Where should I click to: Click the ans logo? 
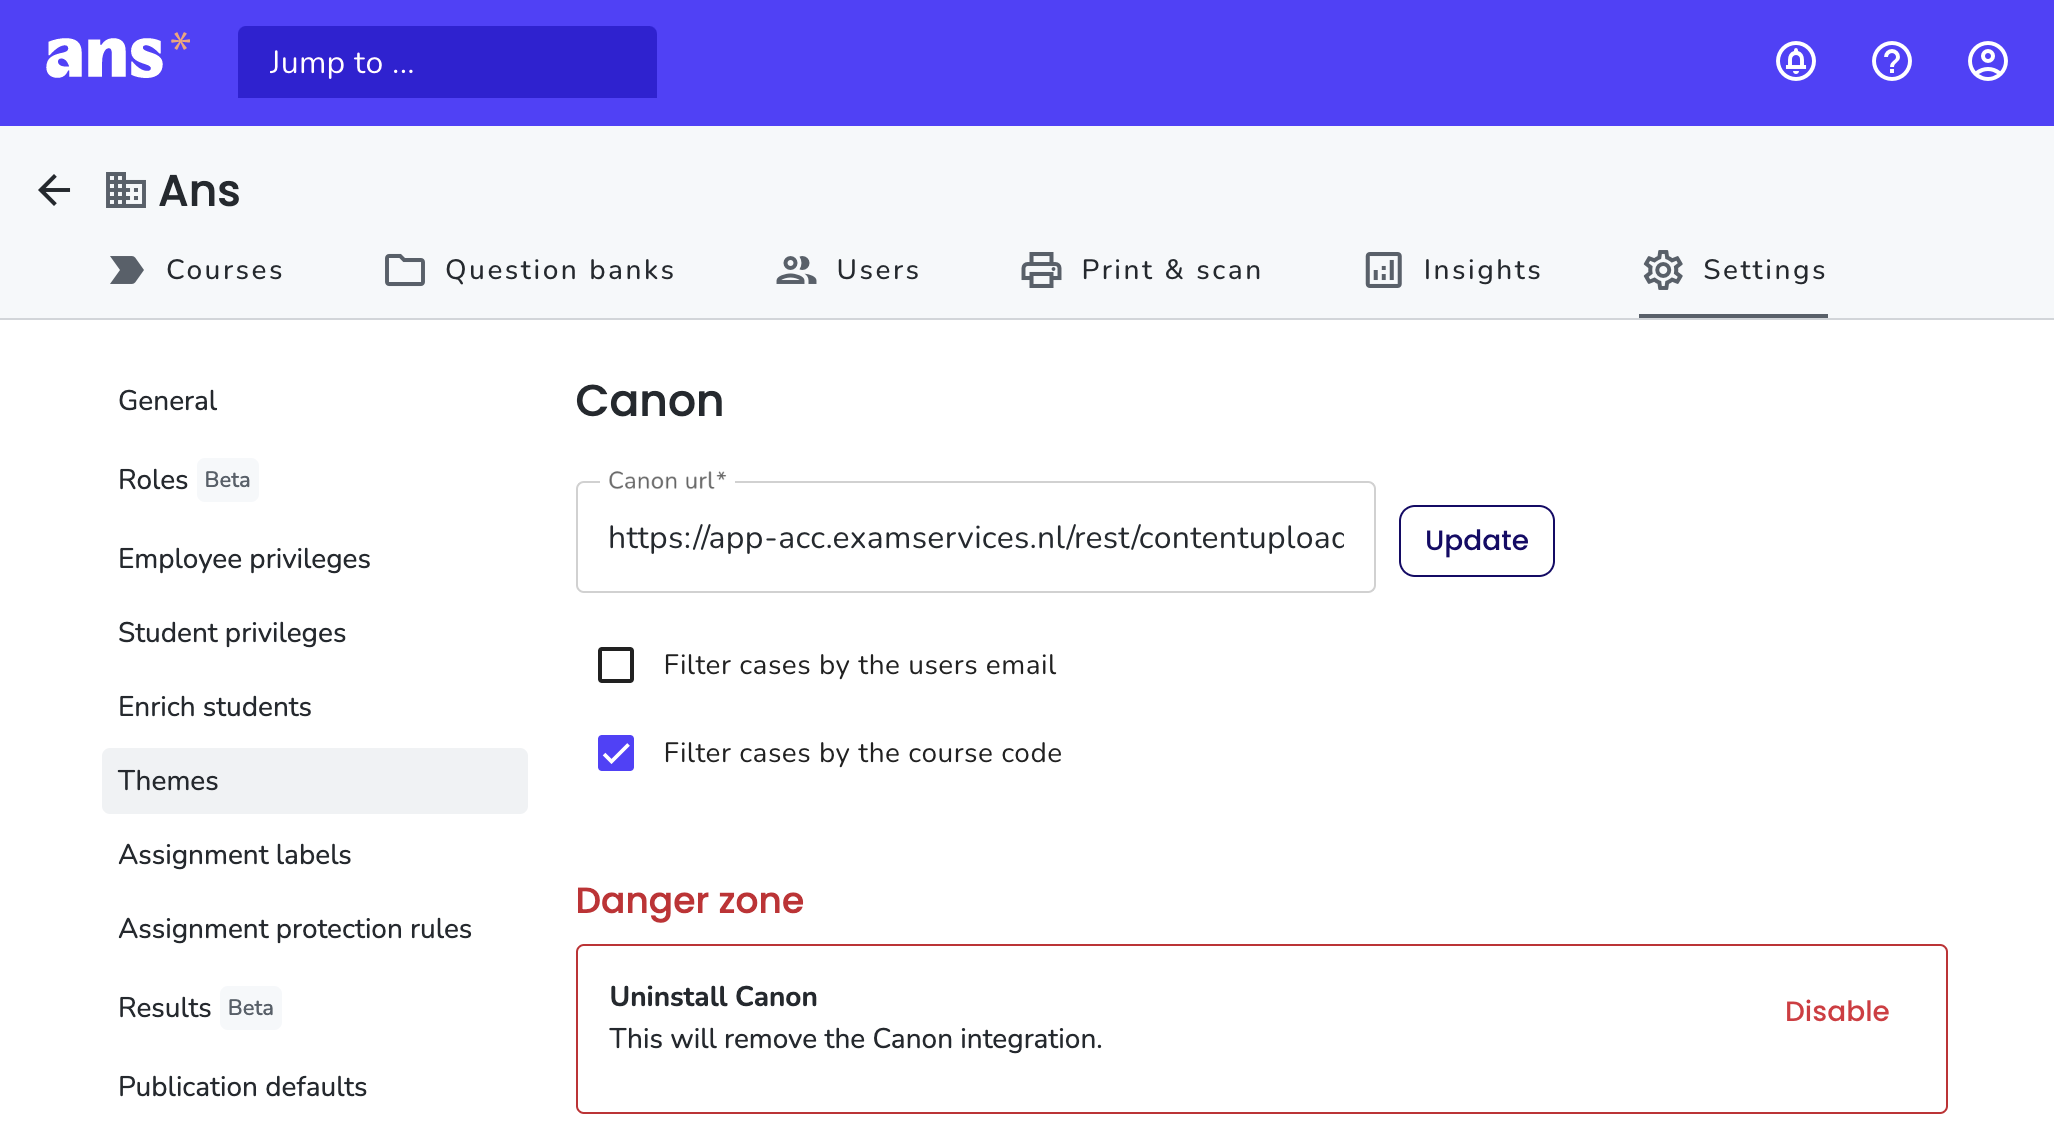(117, 57)
